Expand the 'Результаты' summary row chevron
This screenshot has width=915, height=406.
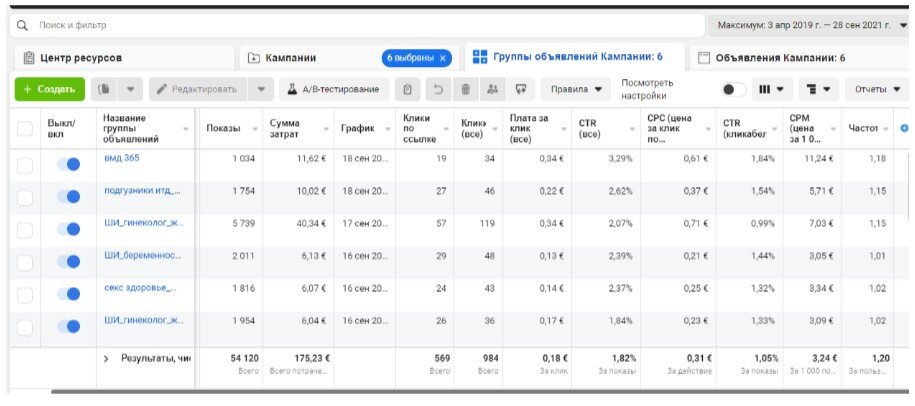[x=106, y=359]
